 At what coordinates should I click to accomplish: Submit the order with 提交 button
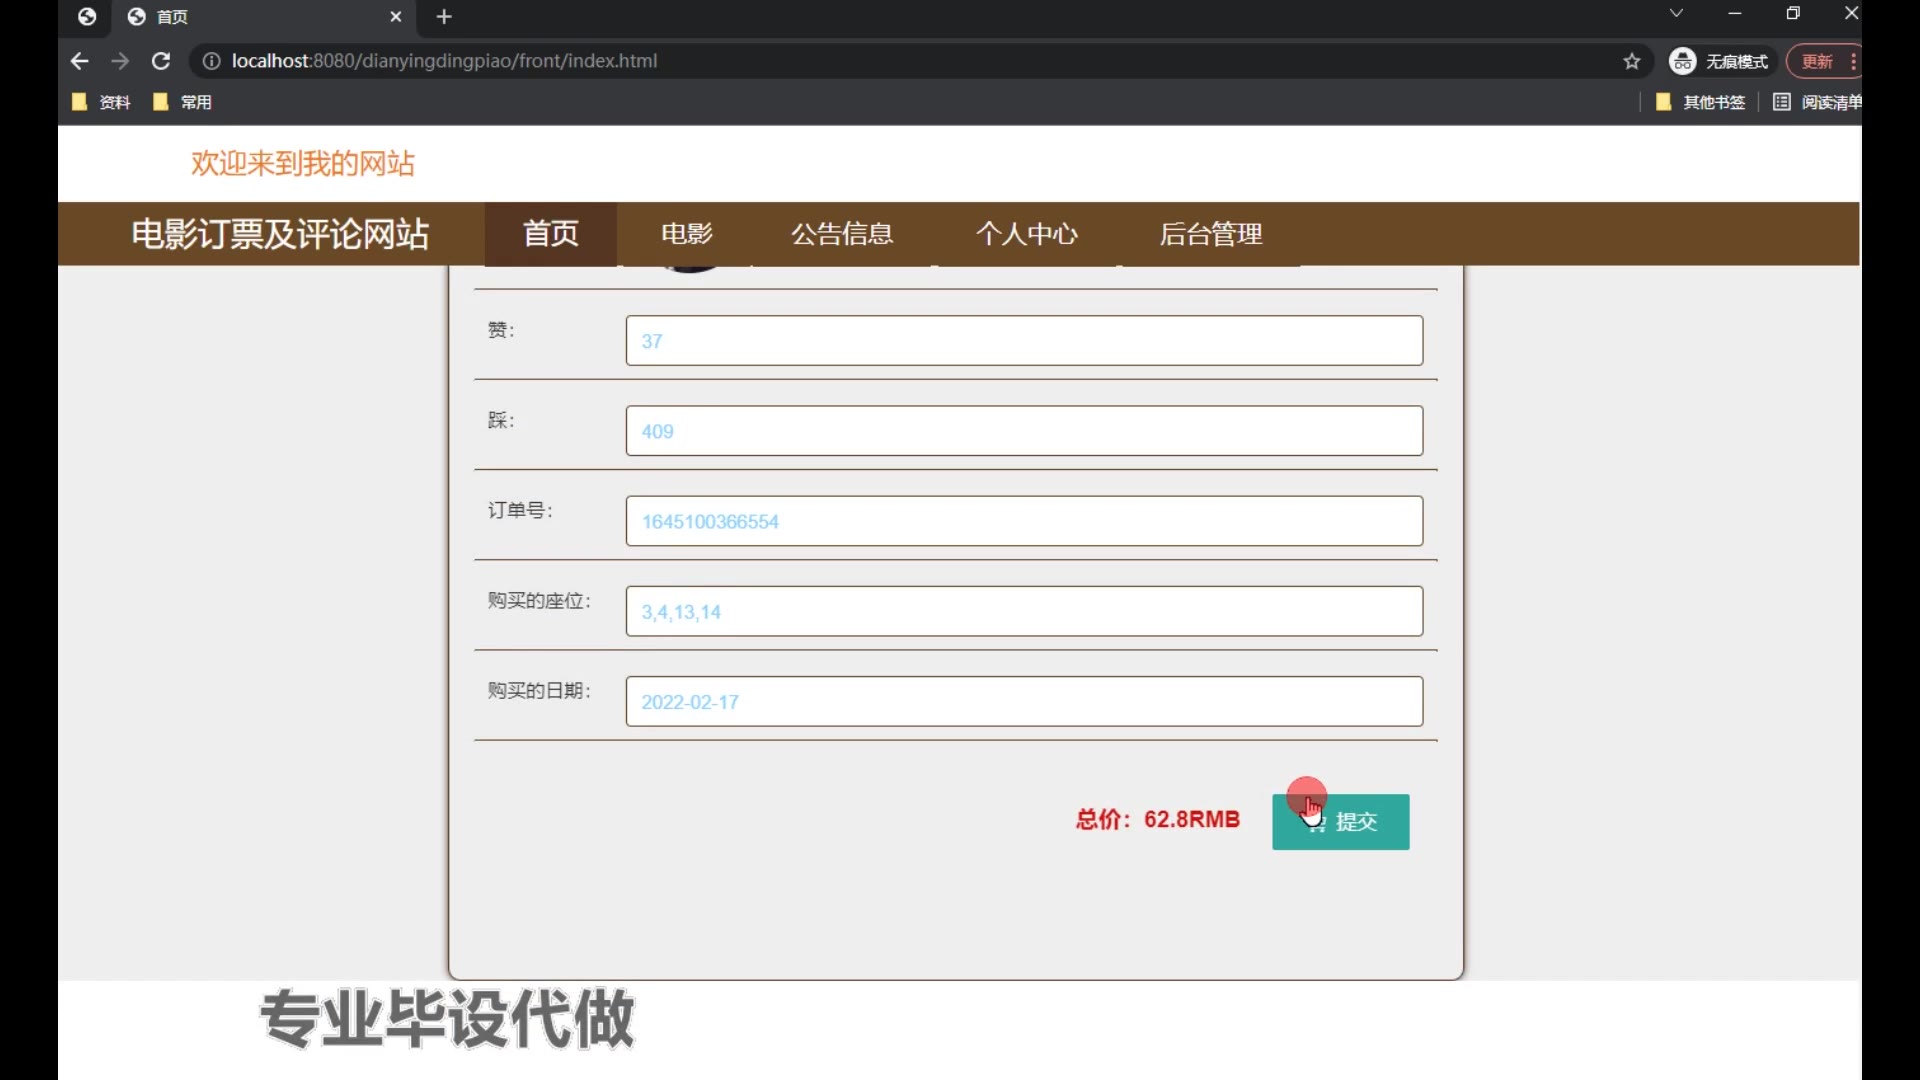(x=1340, y=822)
